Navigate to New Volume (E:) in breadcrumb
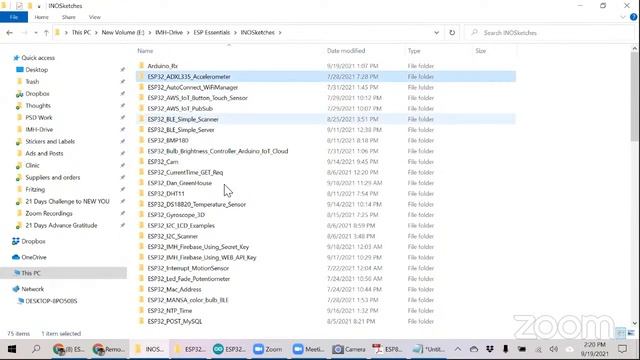The height and width of the screenshot is (360, 640). (123, 33)
